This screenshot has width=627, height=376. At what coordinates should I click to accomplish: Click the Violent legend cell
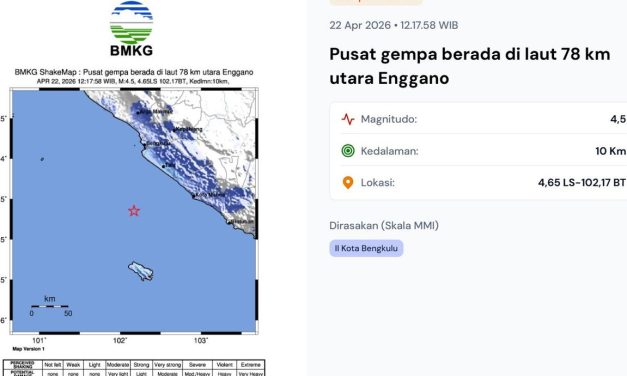224,365
